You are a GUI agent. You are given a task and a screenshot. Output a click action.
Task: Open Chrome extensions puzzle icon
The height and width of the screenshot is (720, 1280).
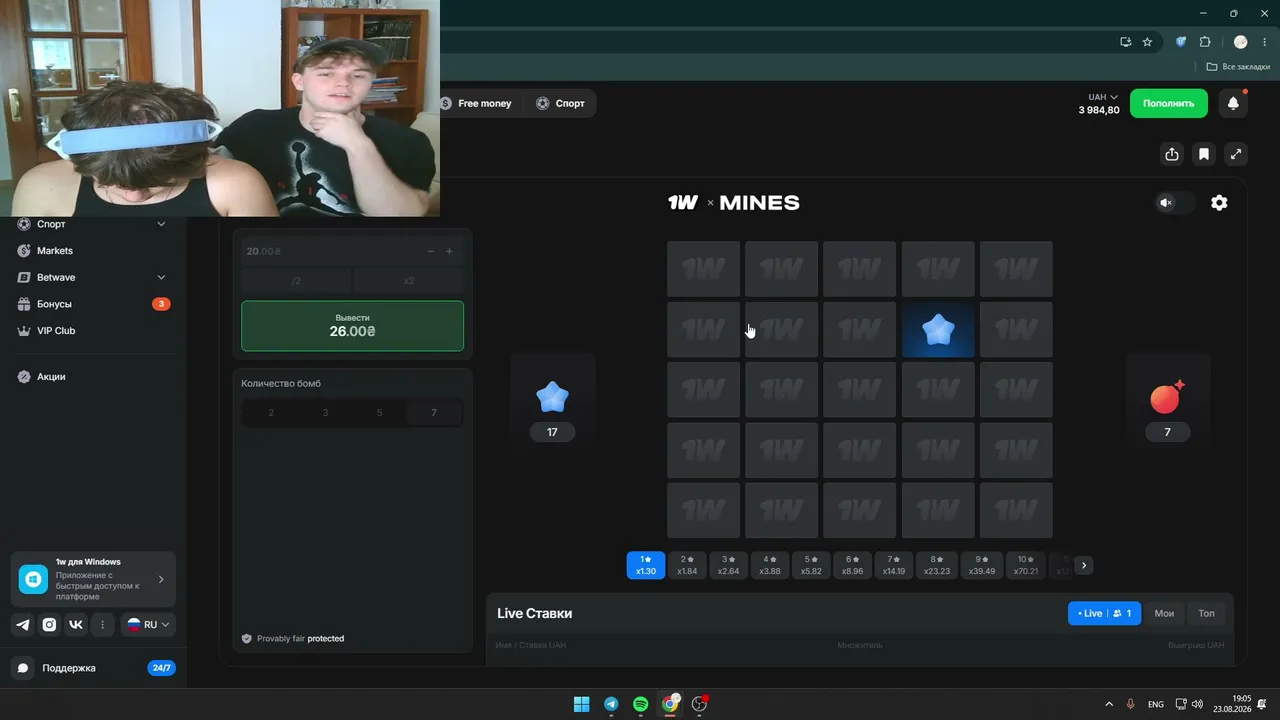[x=1205, y=42]
